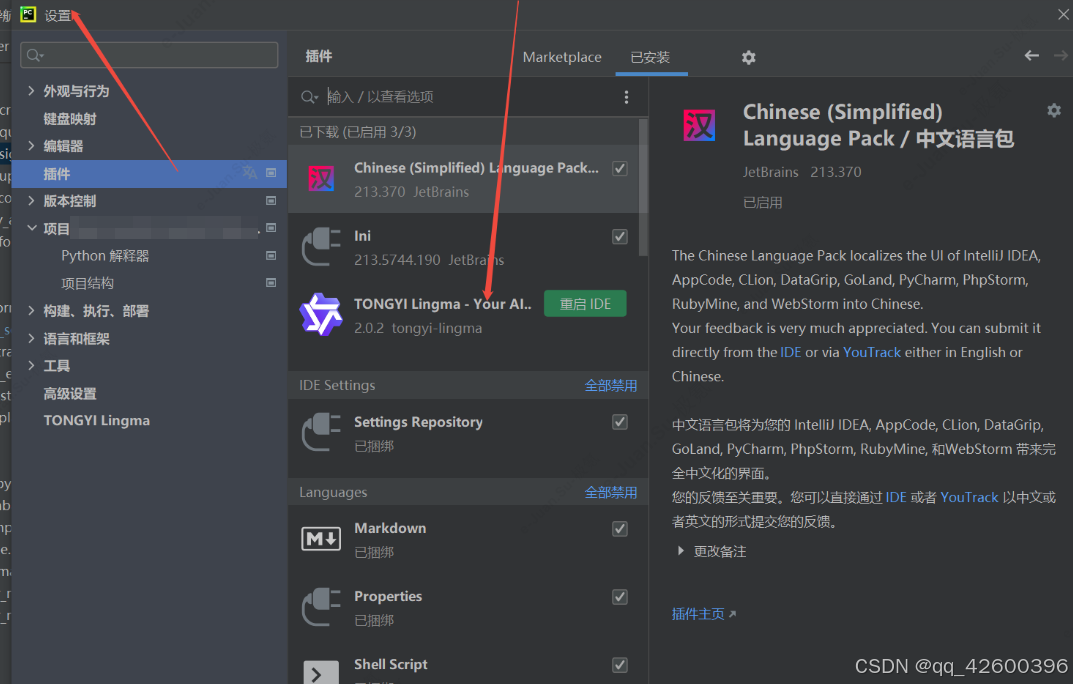The height and width of the screenshot is (684, 1073).
Task: Click the Settings Repository plugin icon
Action: (x=321, y=432)
